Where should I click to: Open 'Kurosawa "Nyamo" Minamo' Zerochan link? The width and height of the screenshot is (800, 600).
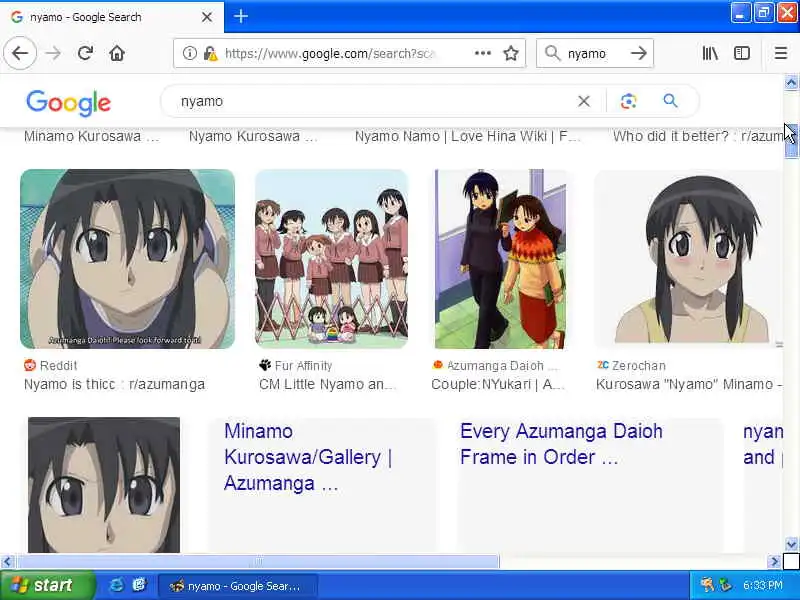pyautogui.click(x=689, y=384)
